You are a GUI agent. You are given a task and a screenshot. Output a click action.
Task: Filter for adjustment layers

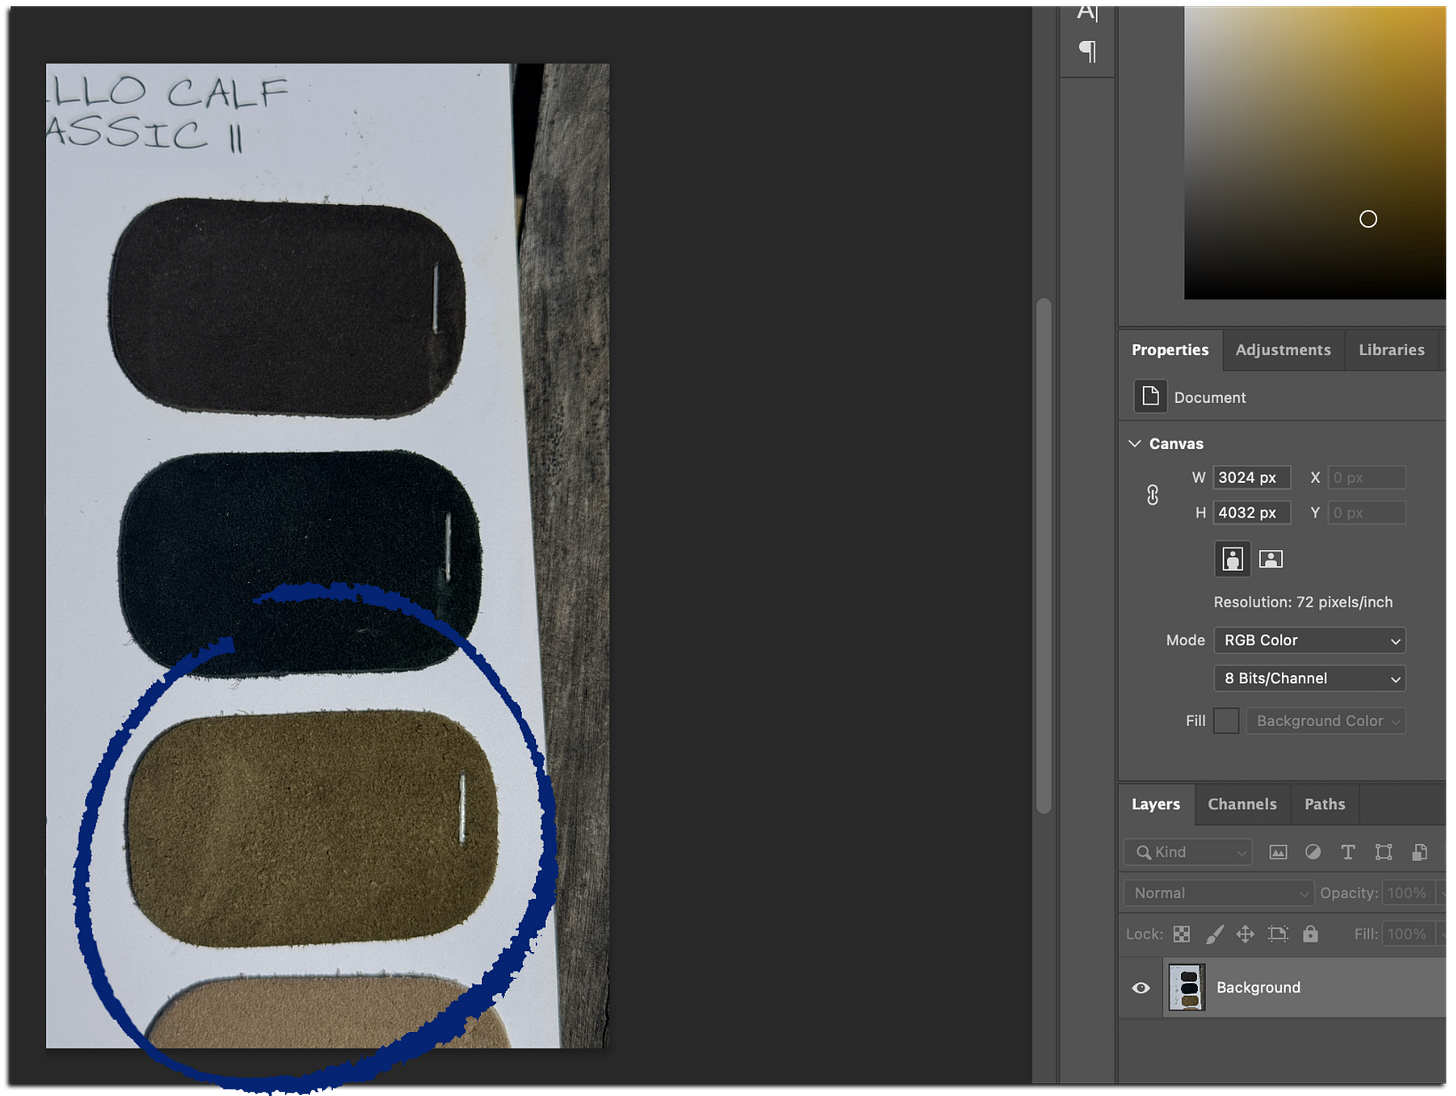pos(1313,852)
